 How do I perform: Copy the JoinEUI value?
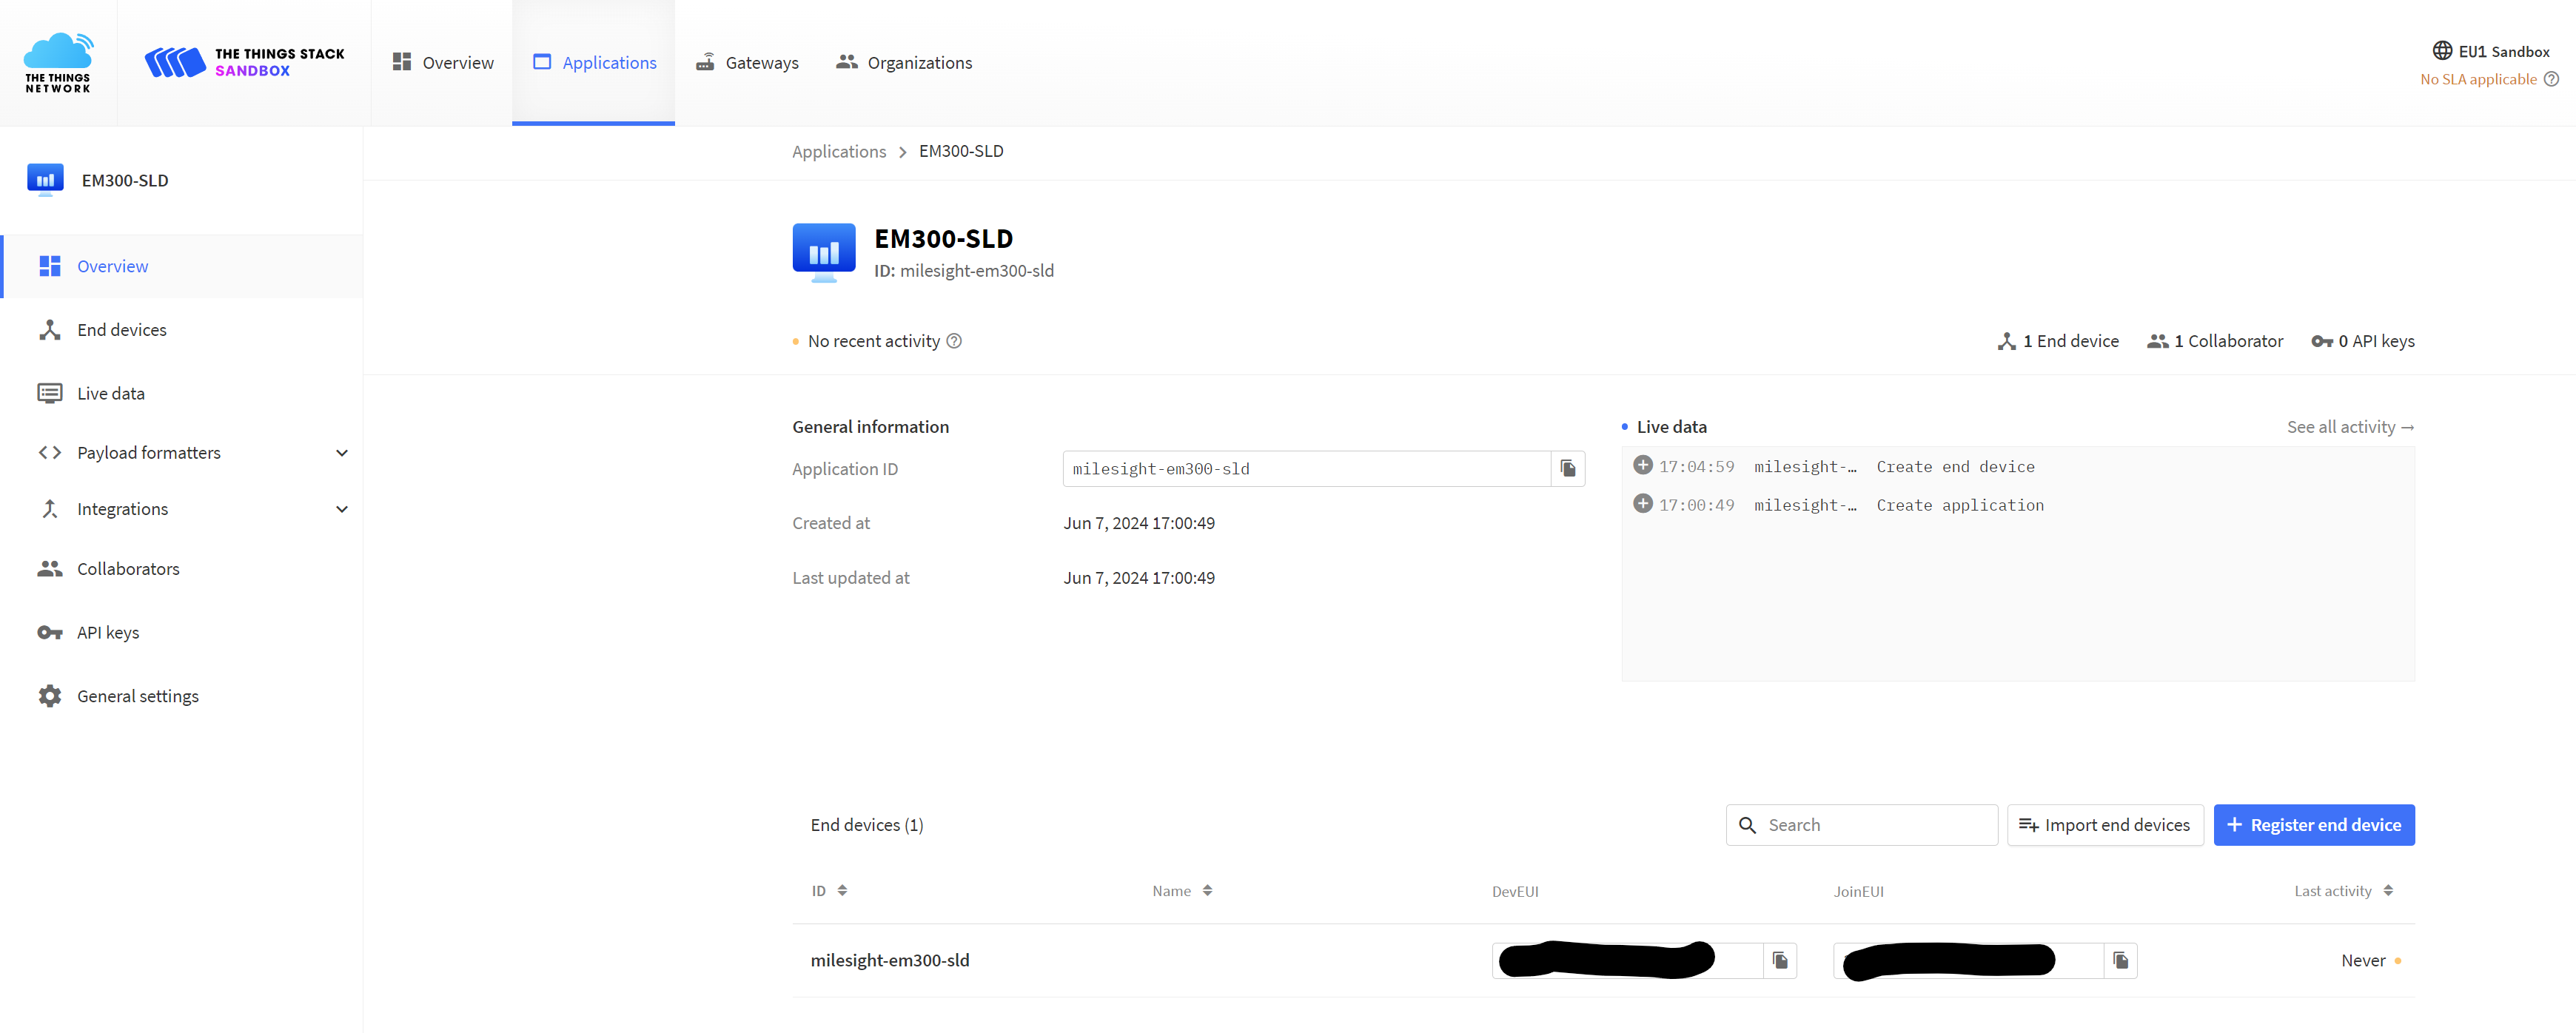2120,960
